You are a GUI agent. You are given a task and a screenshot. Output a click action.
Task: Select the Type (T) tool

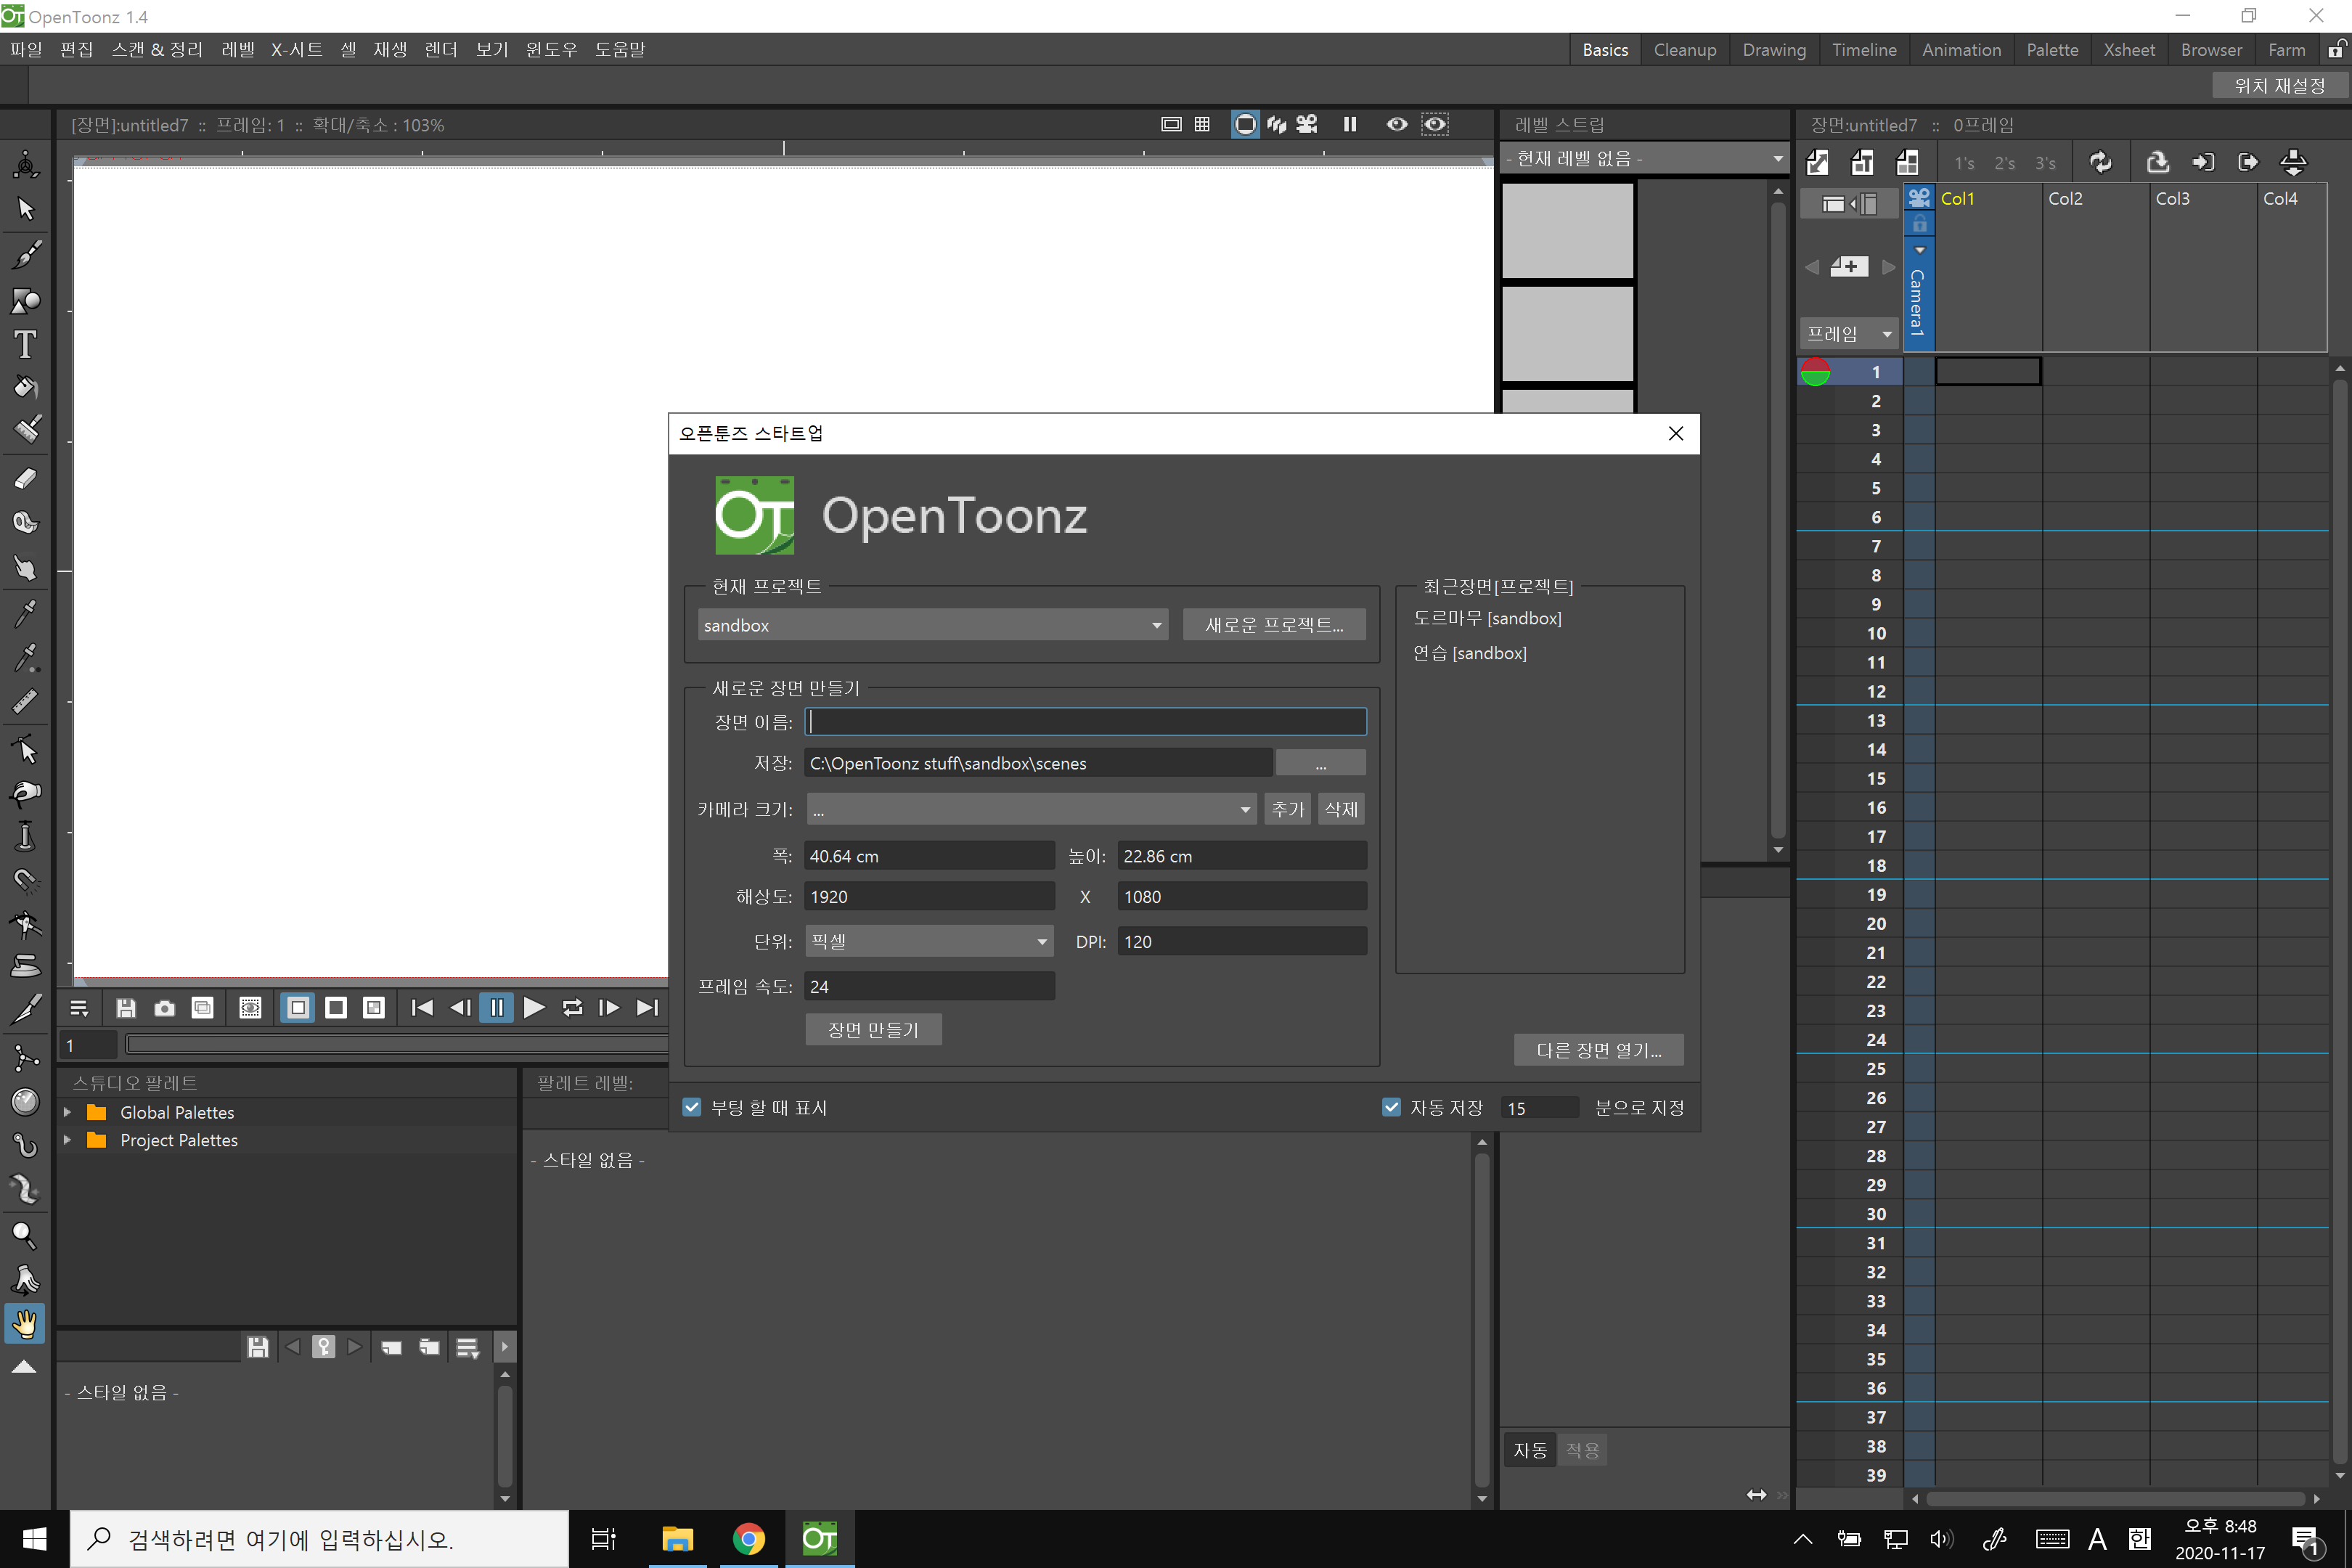pyautogui.click(x=26, y=345)
